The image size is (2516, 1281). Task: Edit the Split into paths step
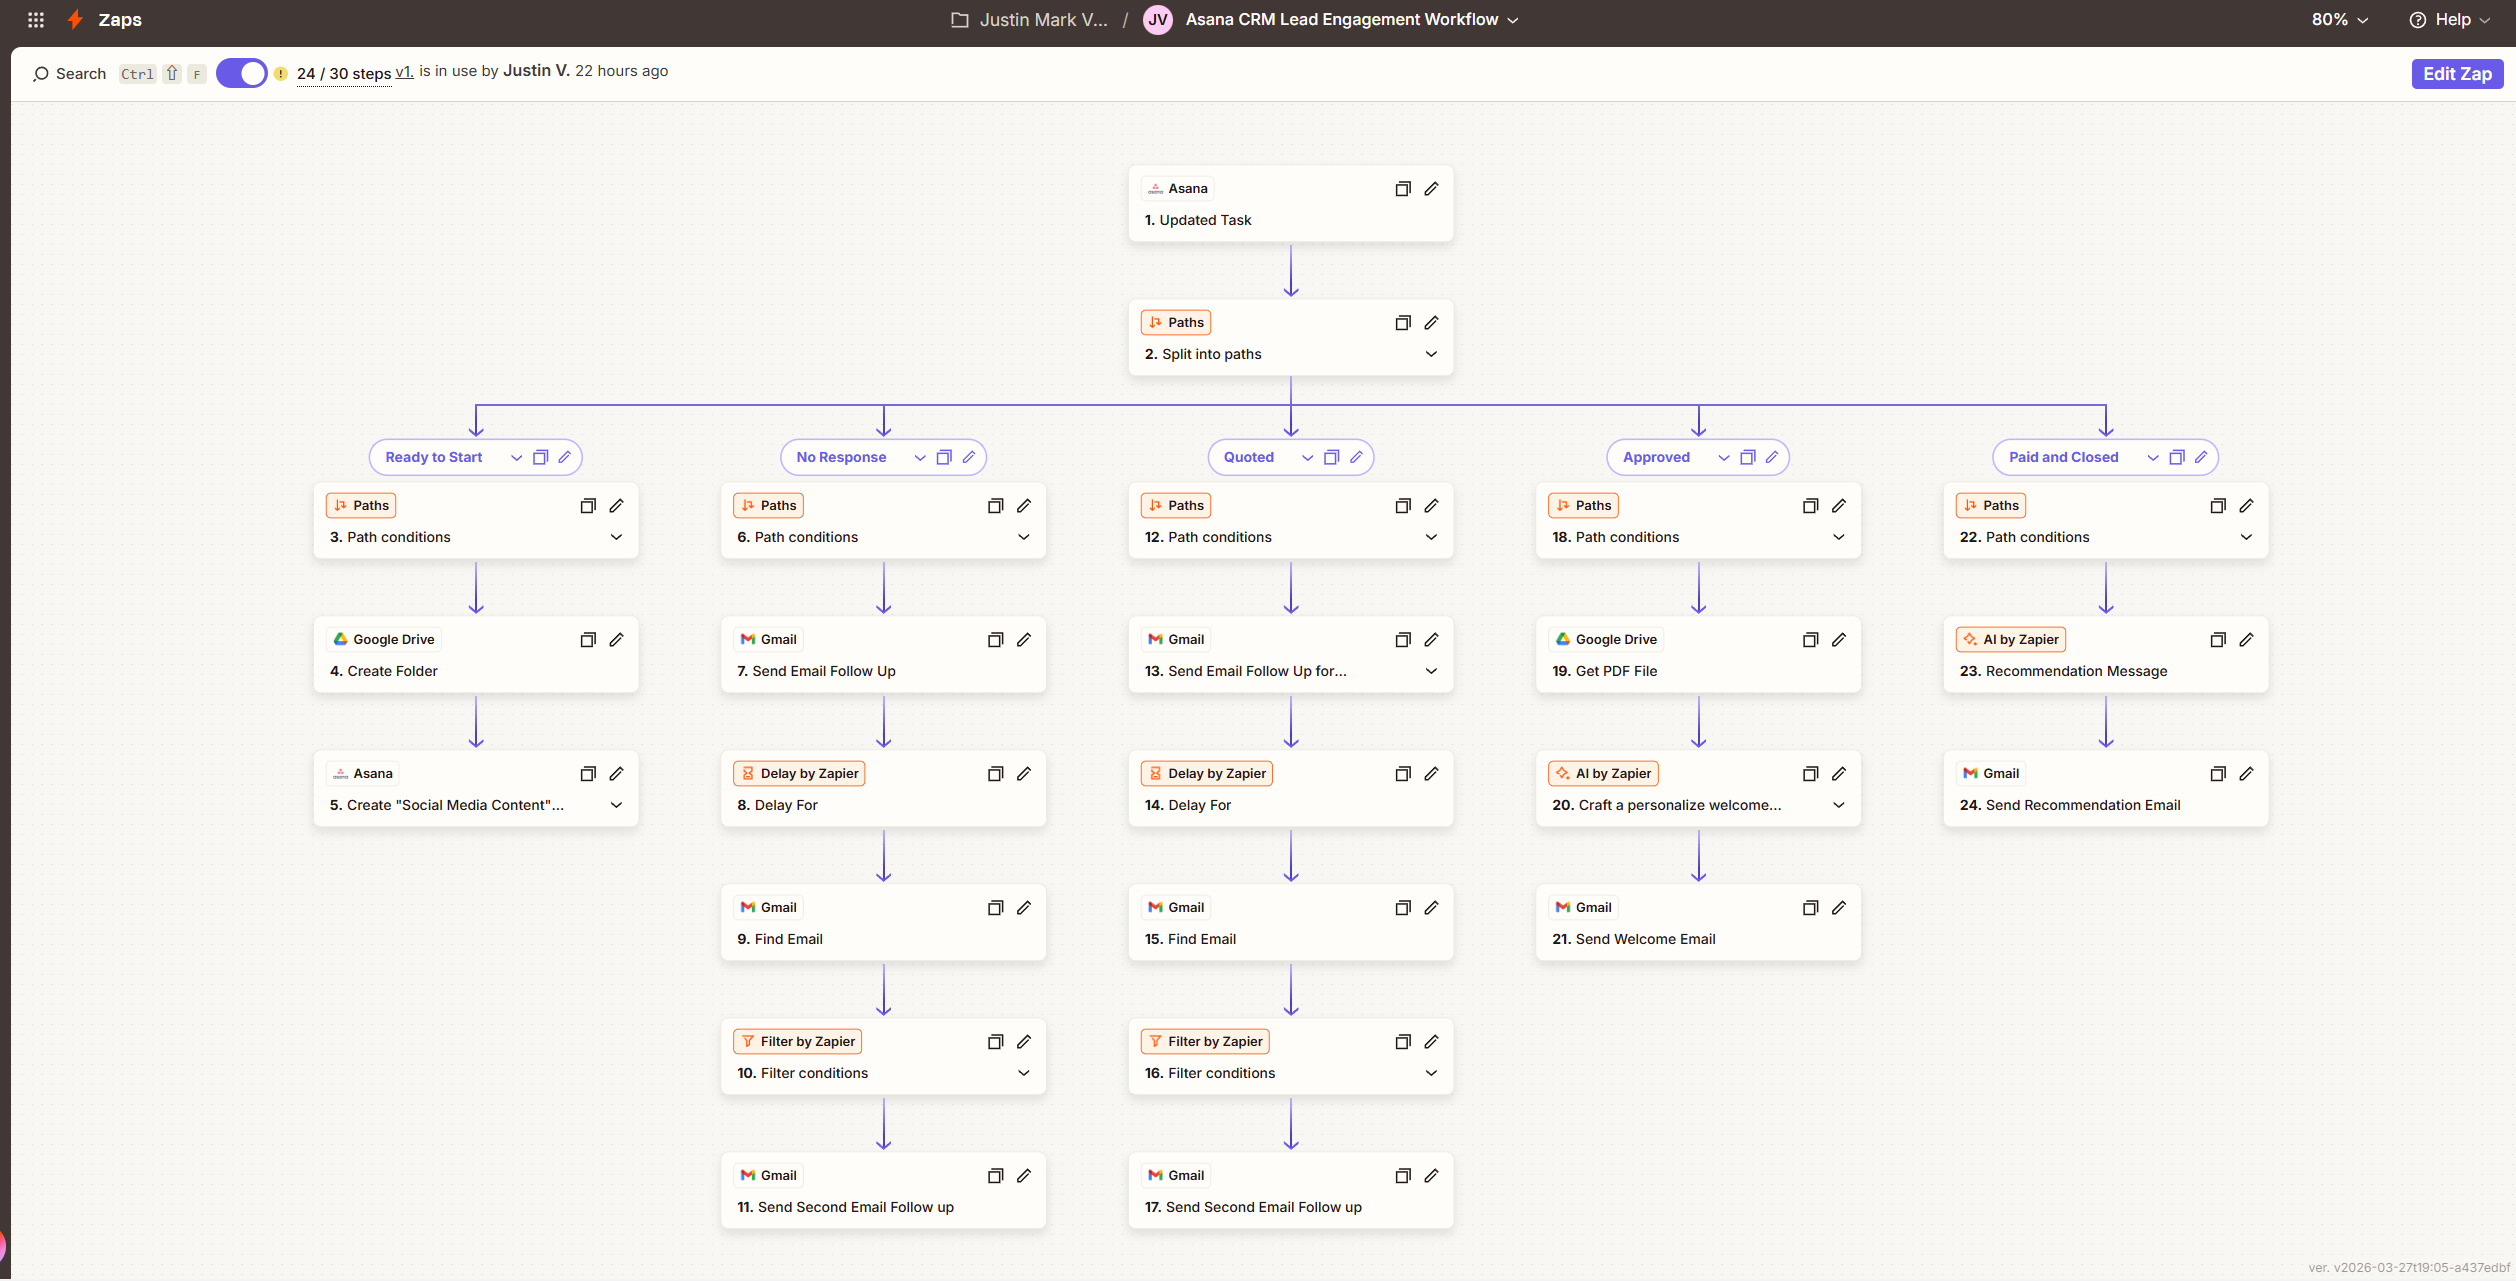1431,322
